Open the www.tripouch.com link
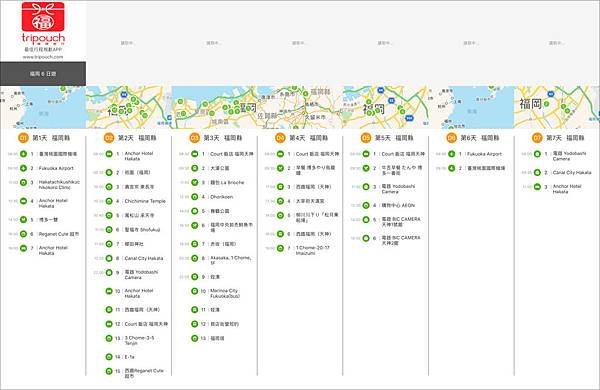Screen dimensions: 600x390 [43, 57]
